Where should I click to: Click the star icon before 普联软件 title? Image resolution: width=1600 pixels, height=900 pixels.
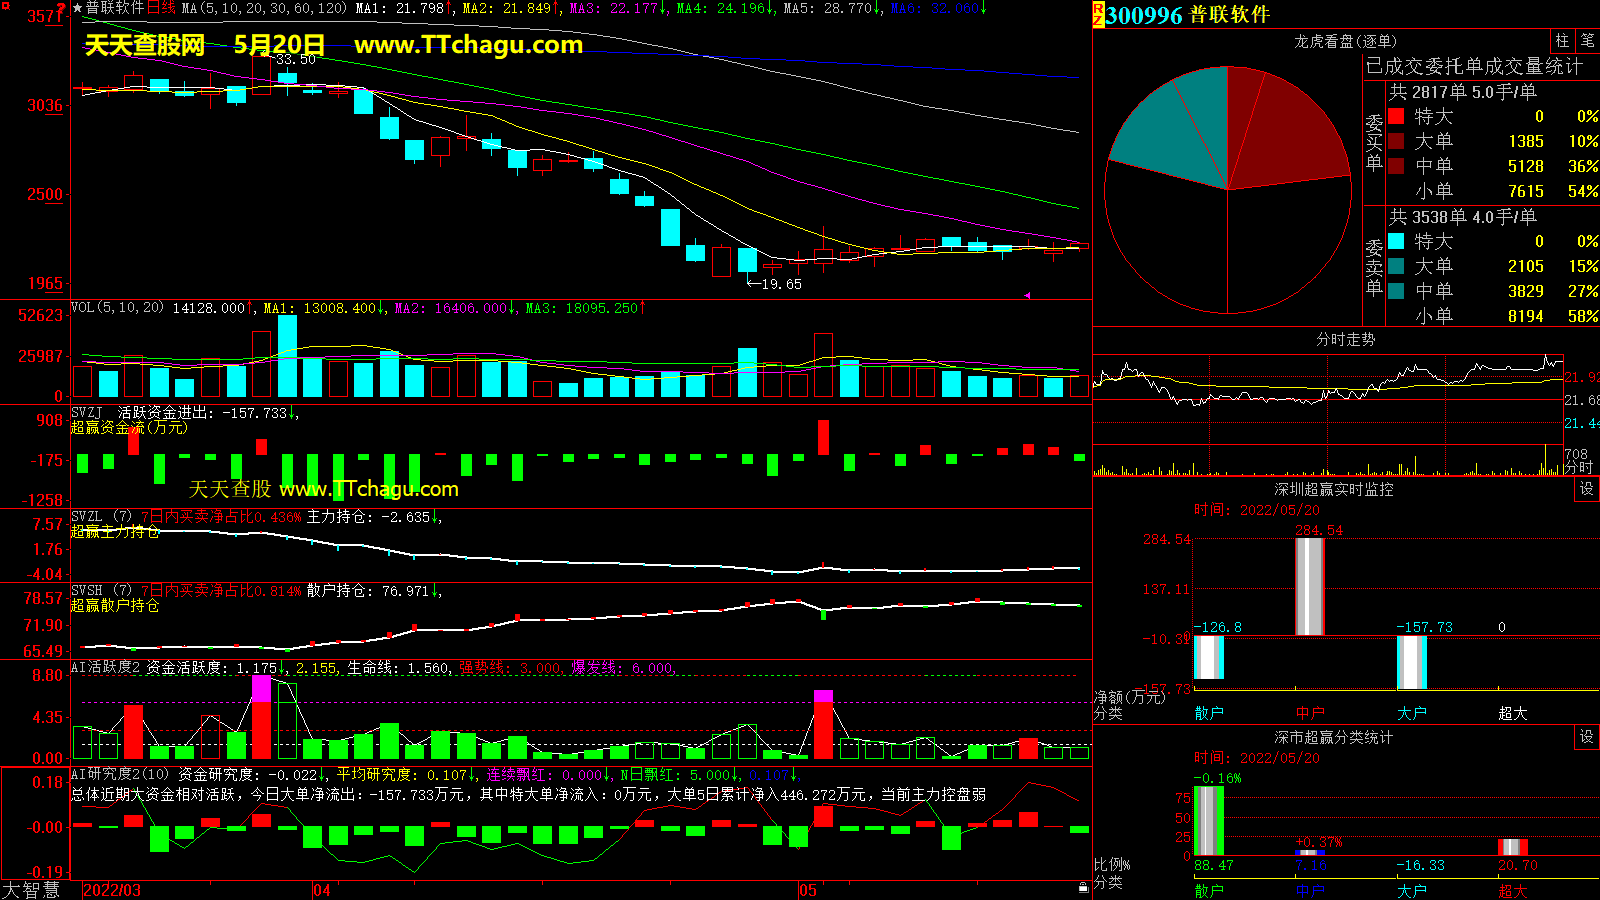tap(78, 8)
